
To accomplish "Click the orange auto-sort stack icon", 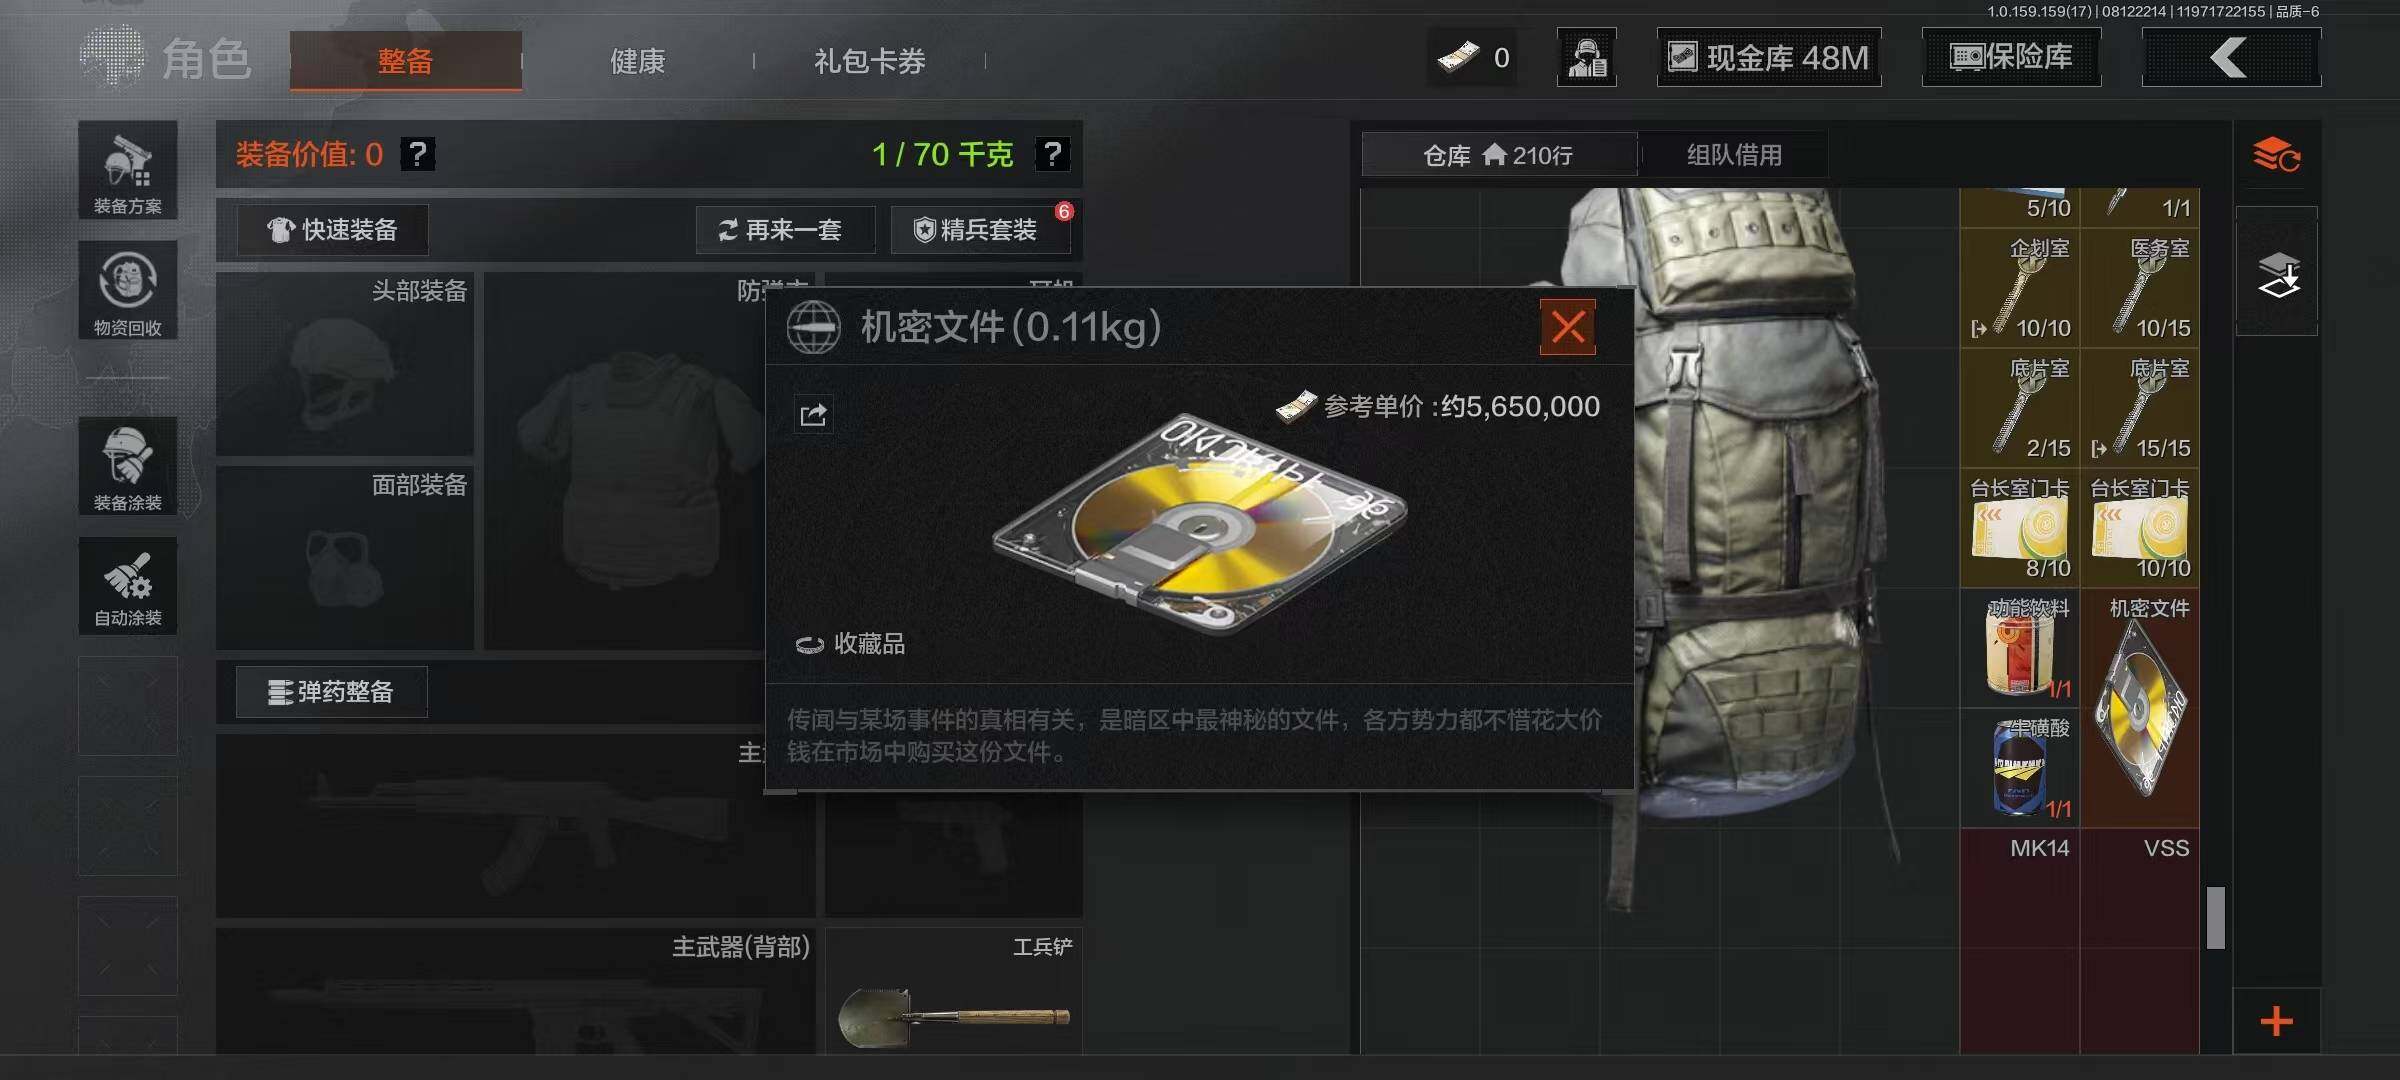I will [x=2276, y=156].
